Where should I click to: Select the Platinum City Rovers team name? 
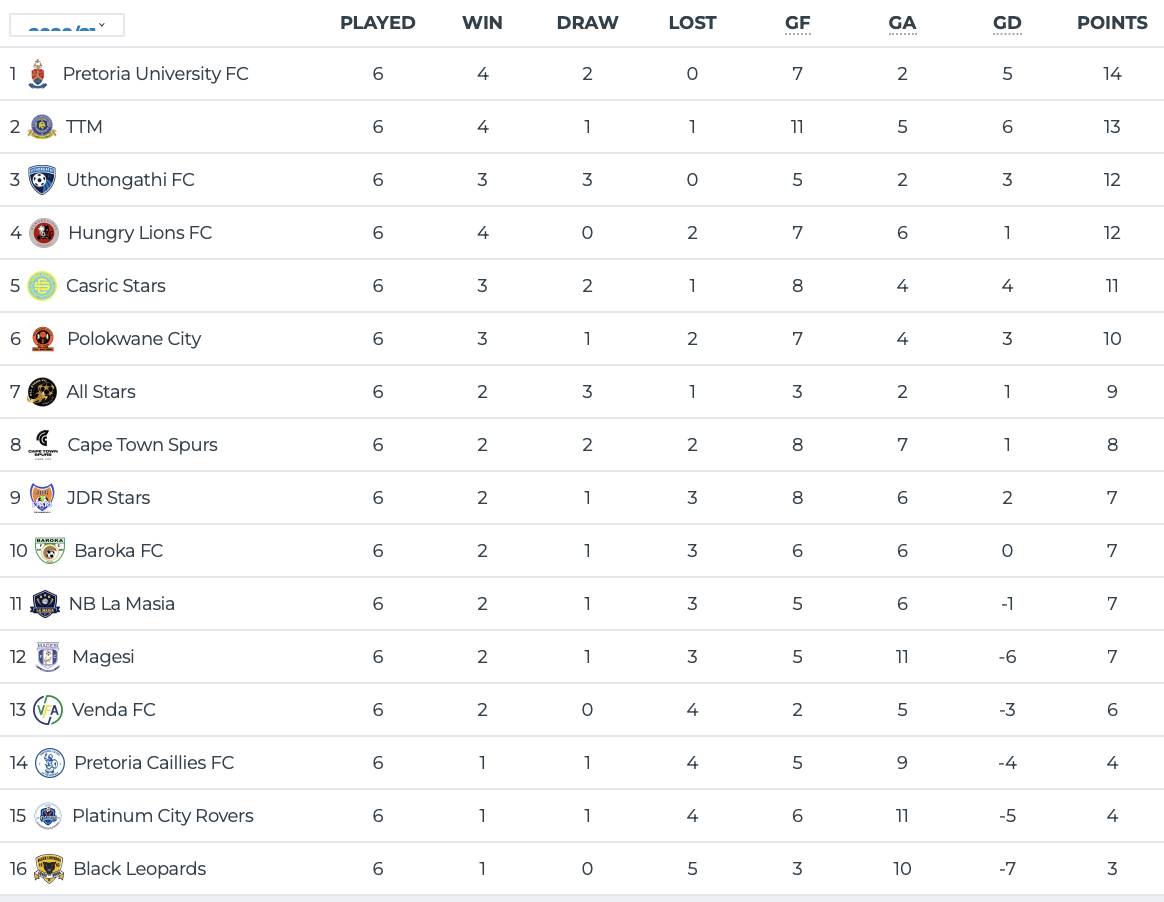pos(162,816)
